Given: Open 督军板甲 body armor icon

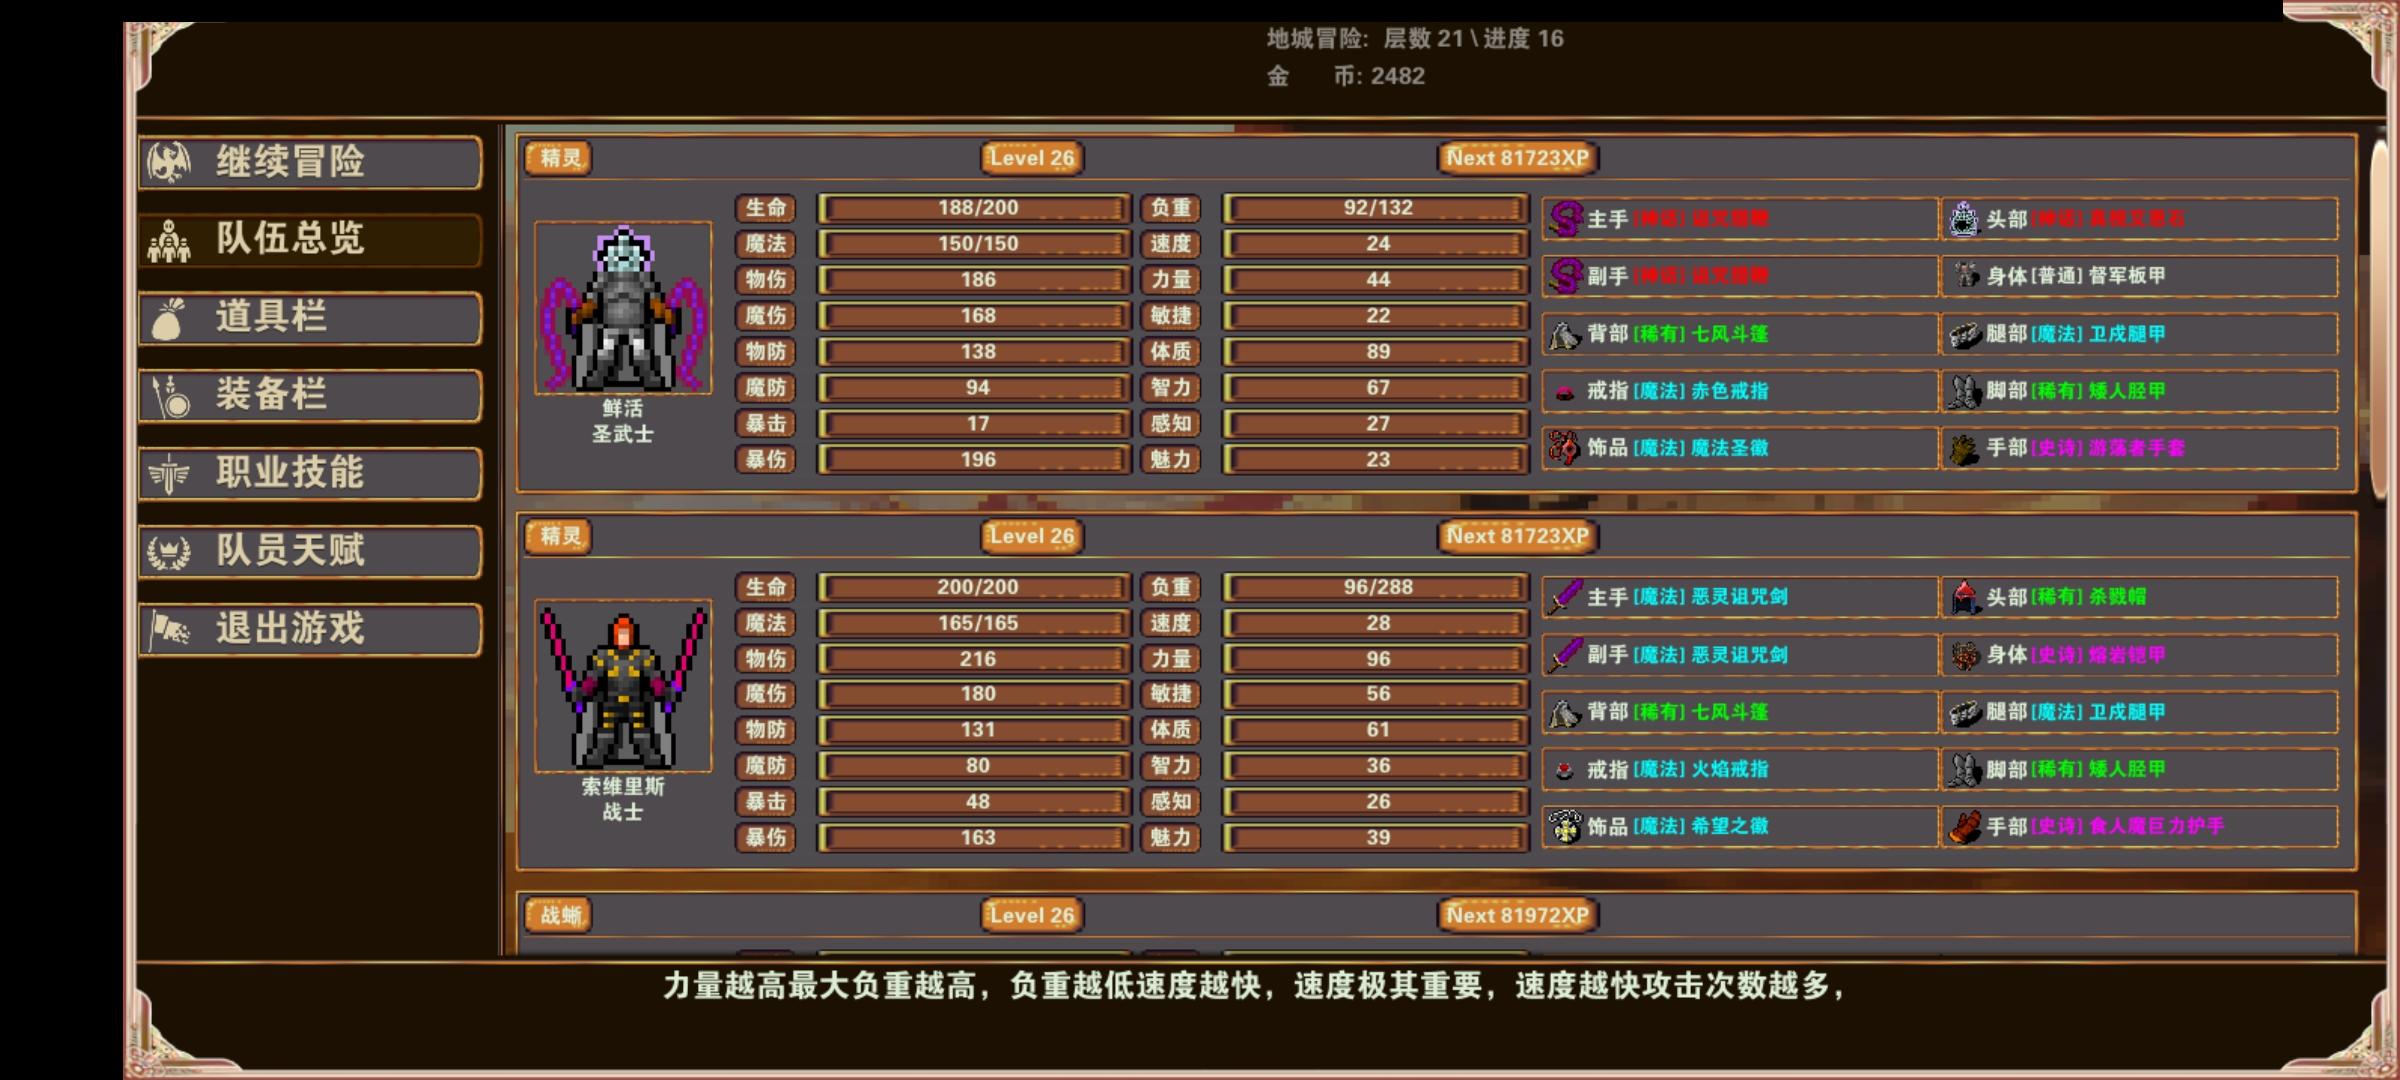Looking at the screenshot, I should coord(1964,276).
